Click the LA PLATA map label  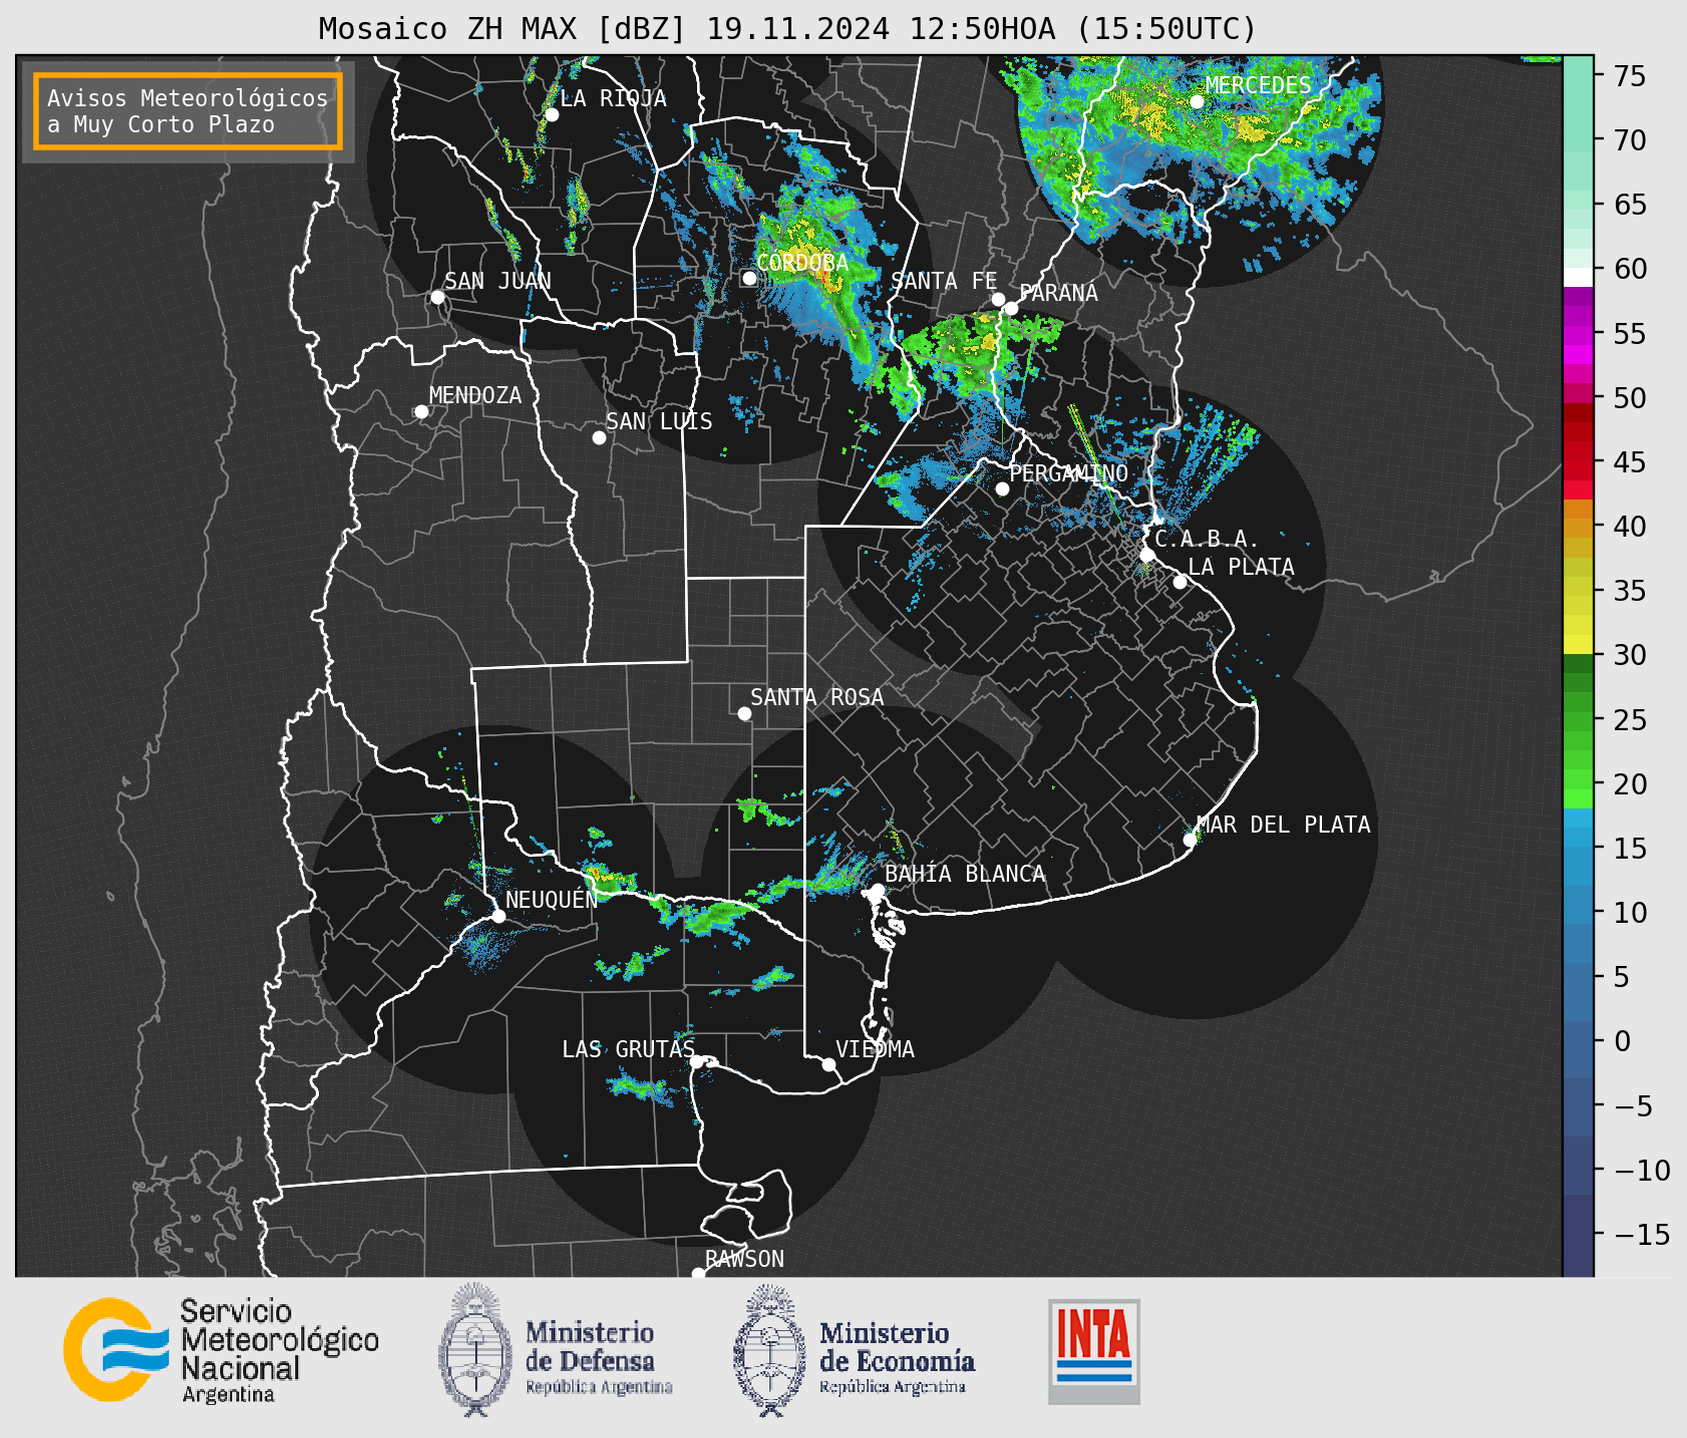[1241, 567]
